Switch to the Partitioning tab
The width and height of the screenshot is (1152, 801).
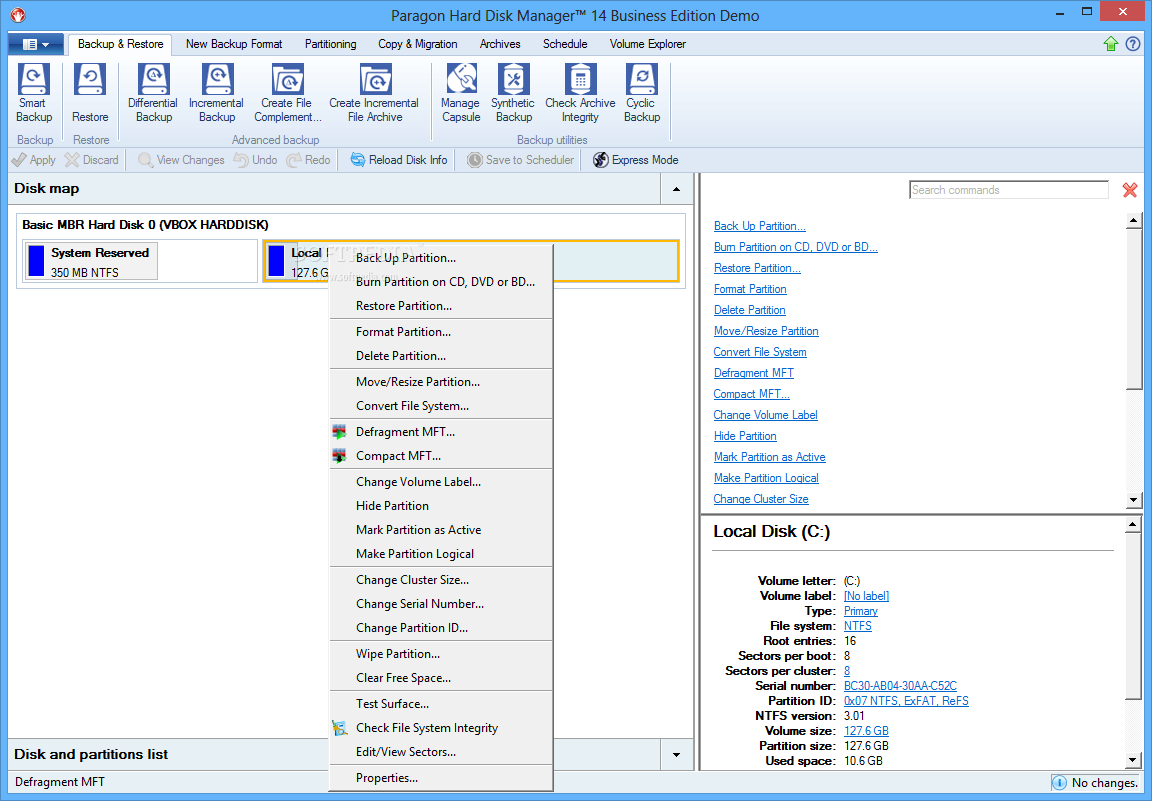[331, 44]
